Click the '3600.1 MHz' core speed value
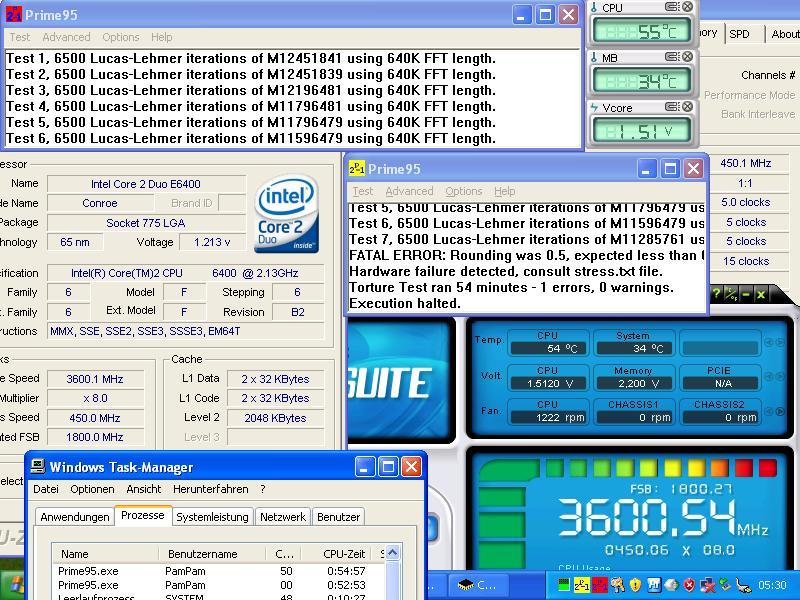 click(x=95, y=379)
